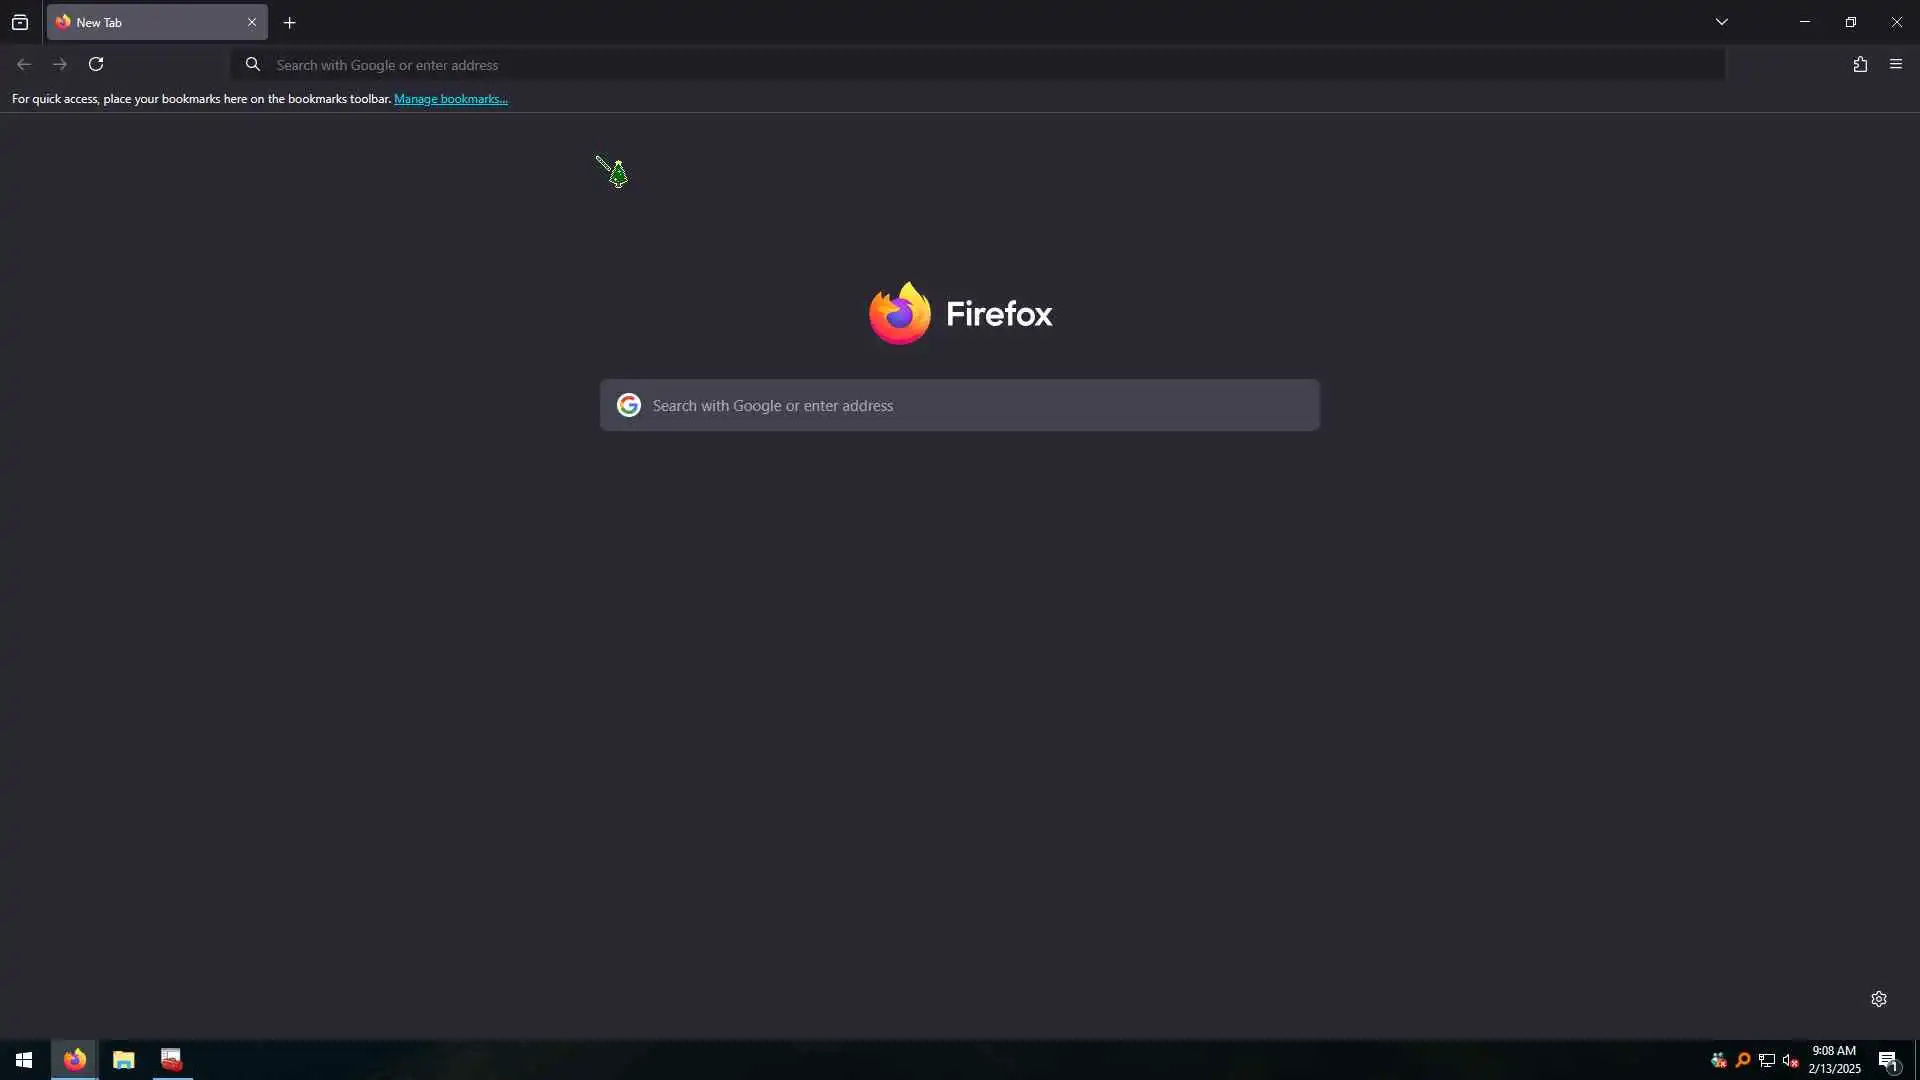Go back one page
Screen dimensions: 1920x1080
coord(24,65)
